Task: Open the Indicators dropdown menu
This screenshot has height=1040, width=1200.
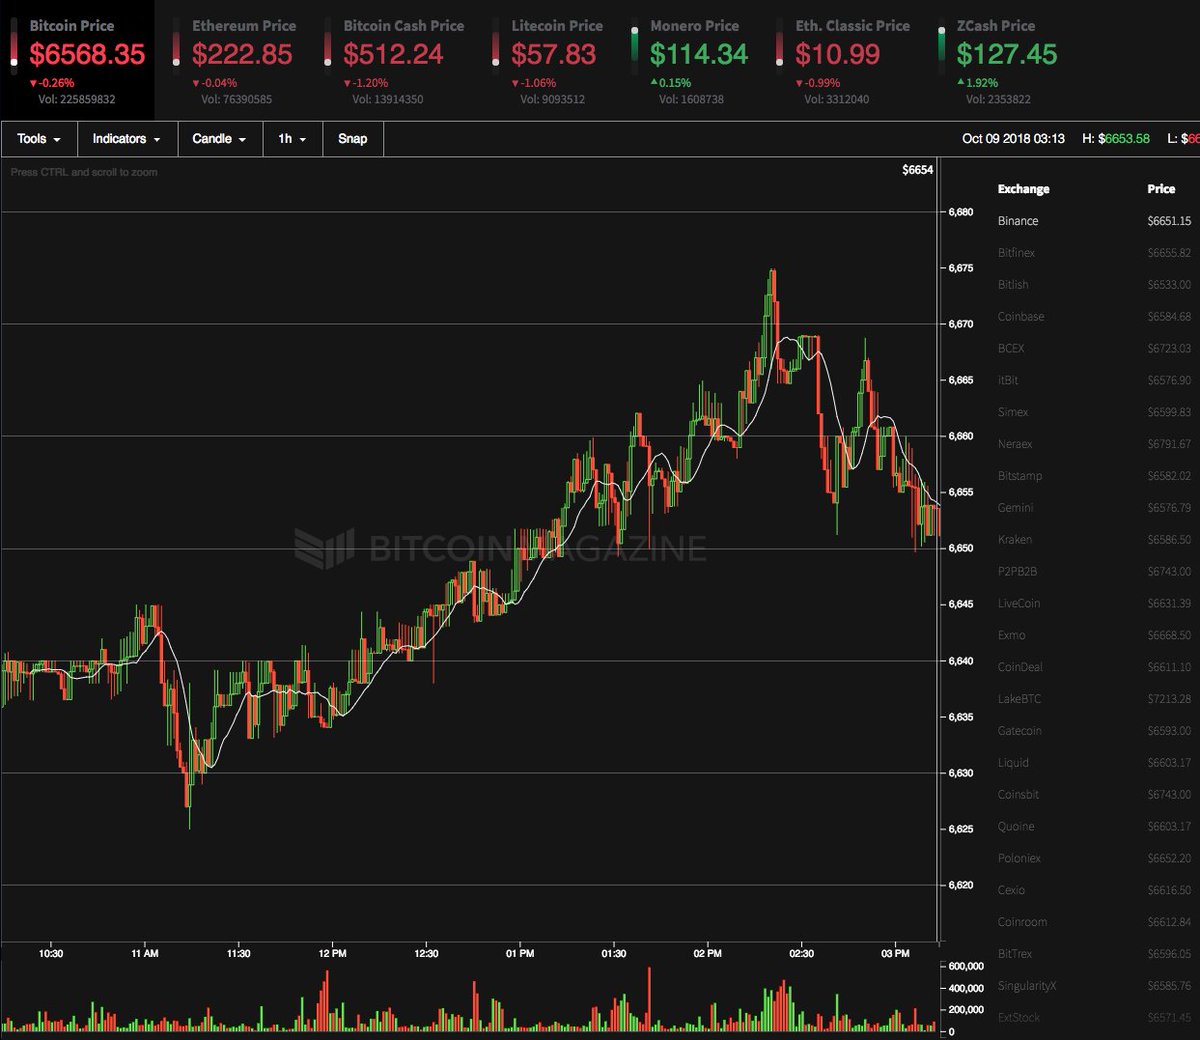Action: coord(126,139)
